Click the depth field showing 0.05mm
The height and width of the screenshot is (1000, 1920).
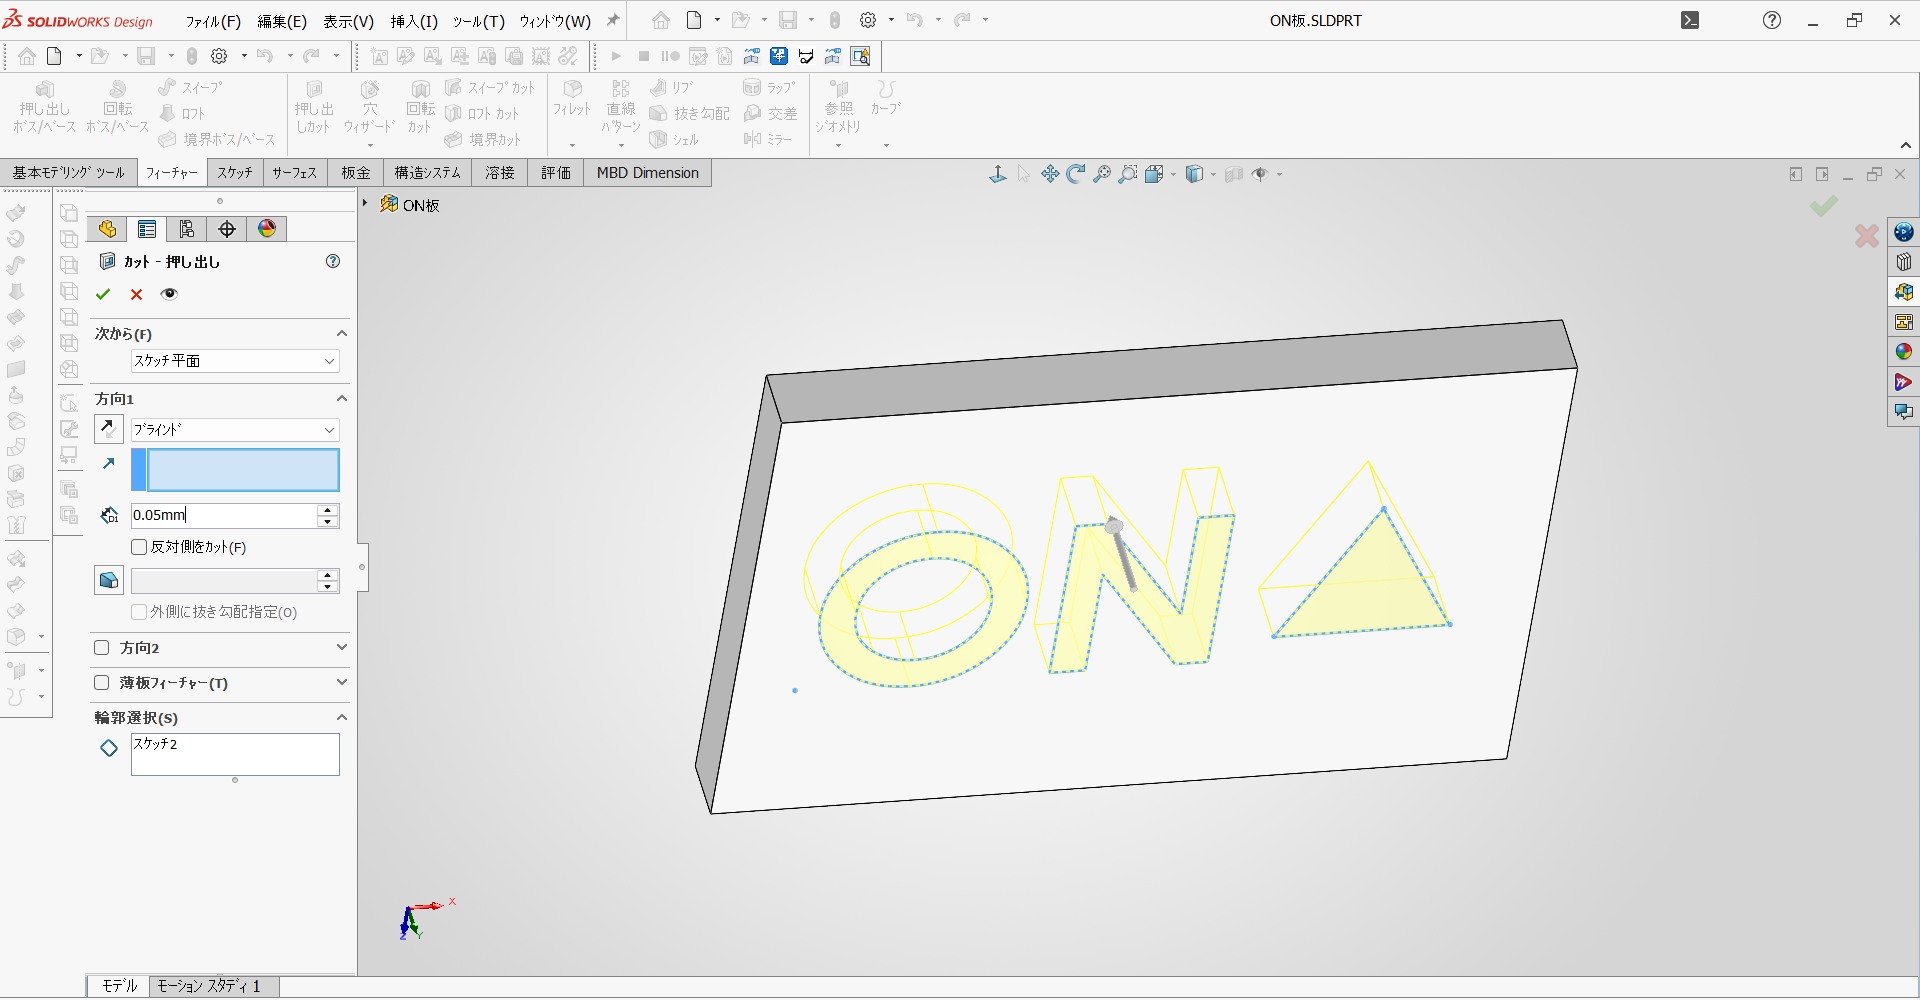click(x=224, y=515)
